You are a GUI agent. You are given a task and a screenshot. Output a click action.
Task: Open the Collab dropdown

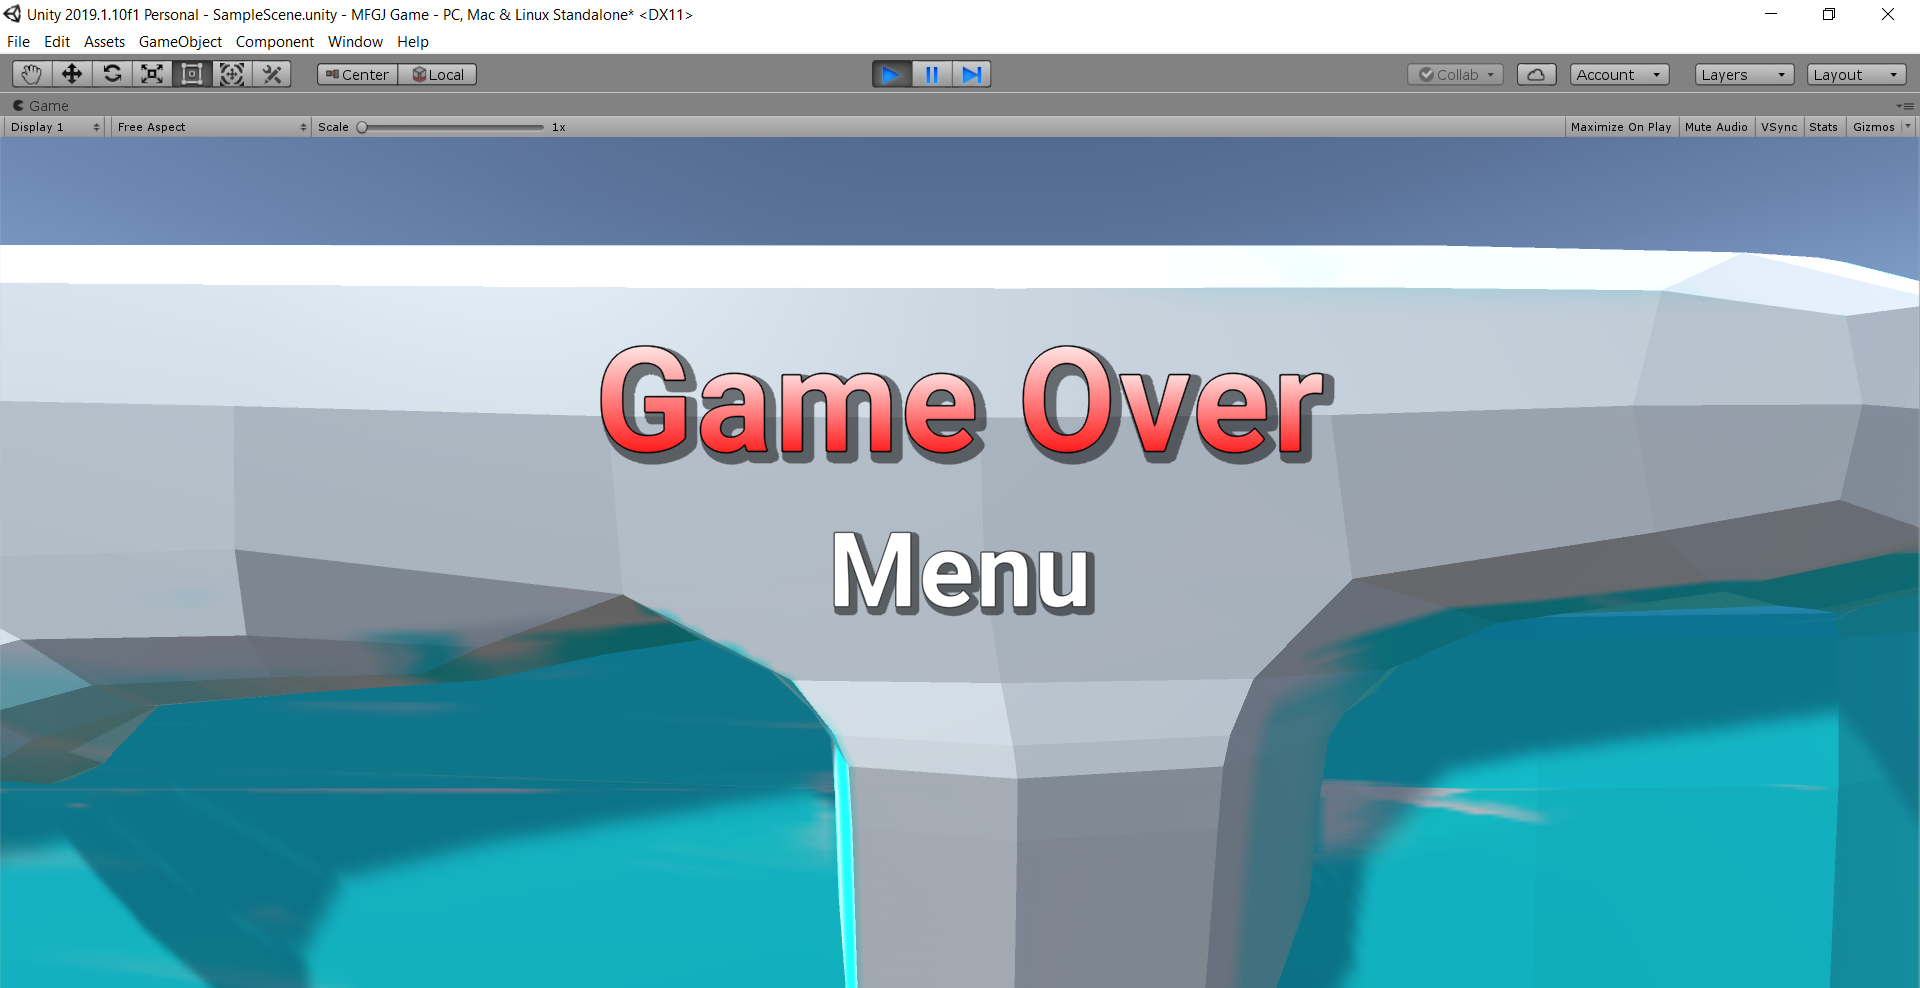1456,75
